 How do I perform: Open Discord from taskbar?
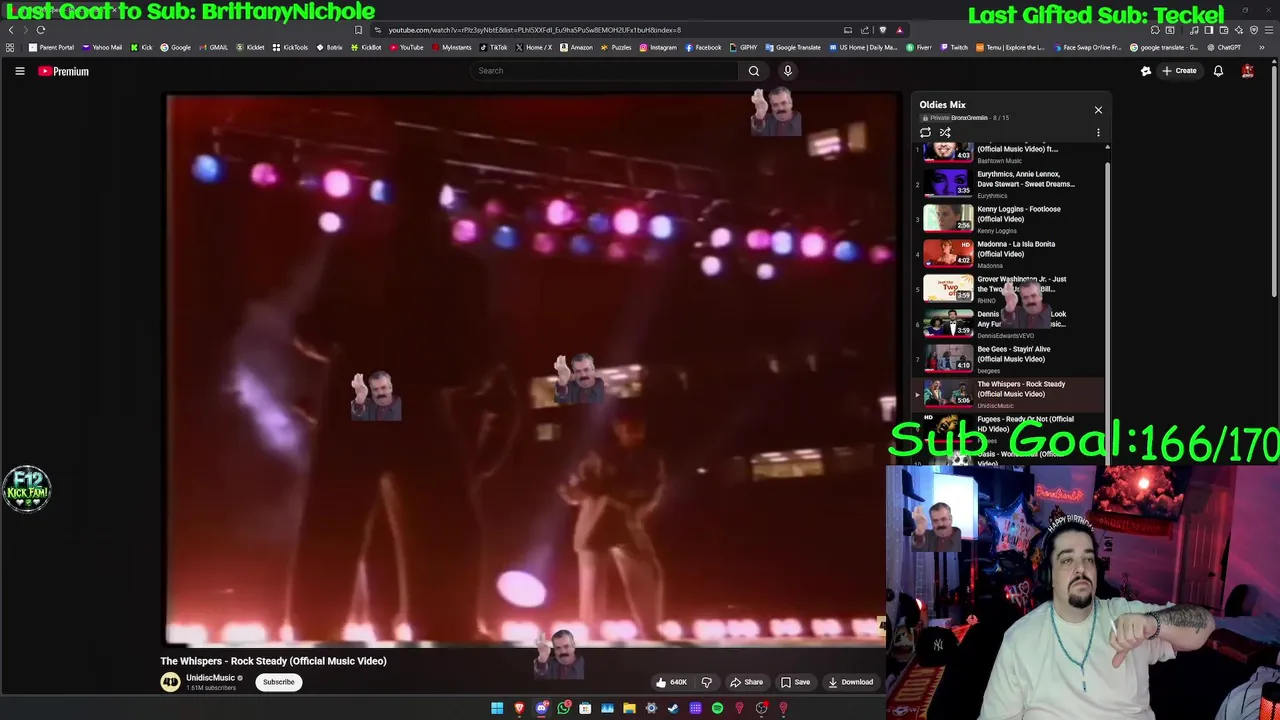click(x=541, y=708)
